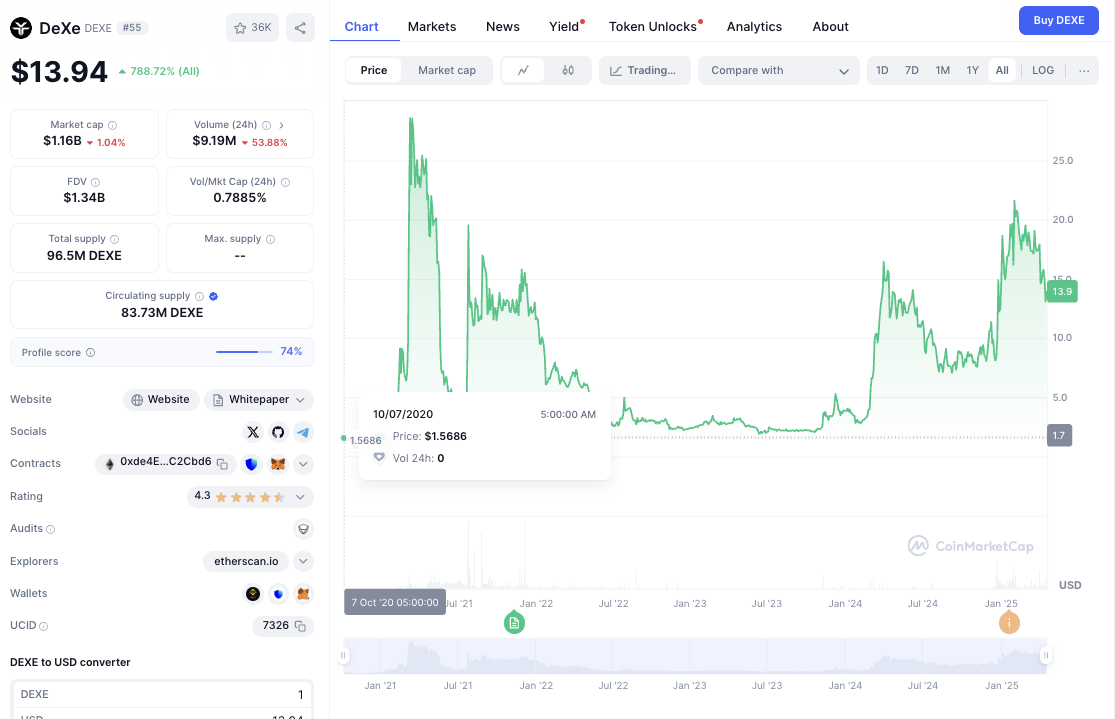Switch chart to Market cap view
1115x719 pixels.
click(447, 70)
